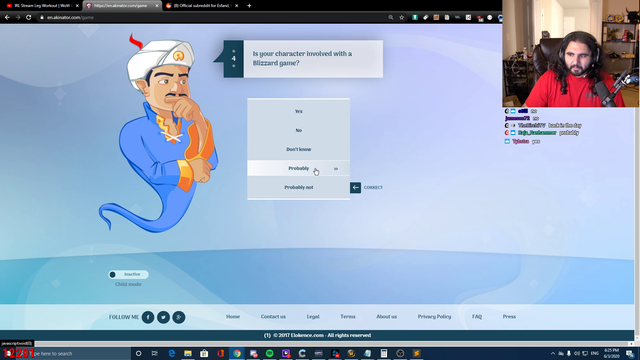
Task: Answer No to the Blizzard question
Action: 298,130
